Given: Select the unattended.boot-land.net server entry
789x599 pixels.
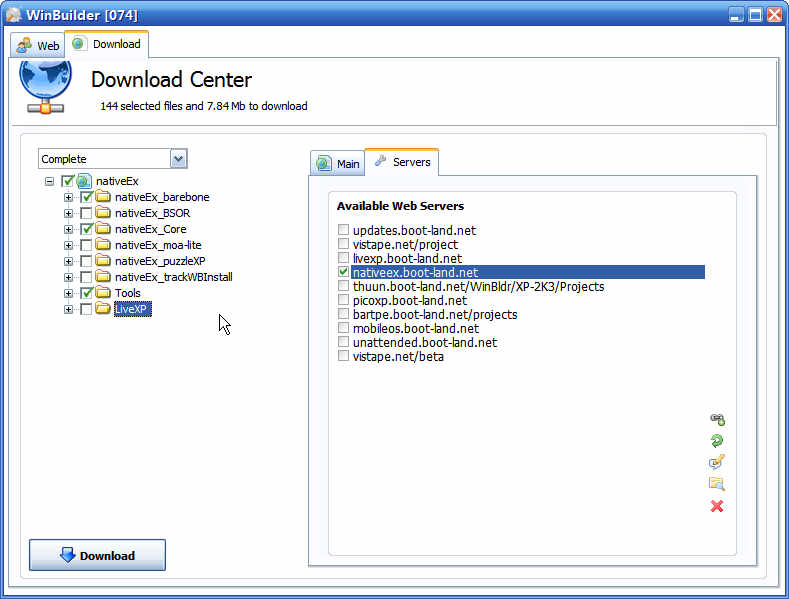Looking at the screenshot, I should 425,342.
